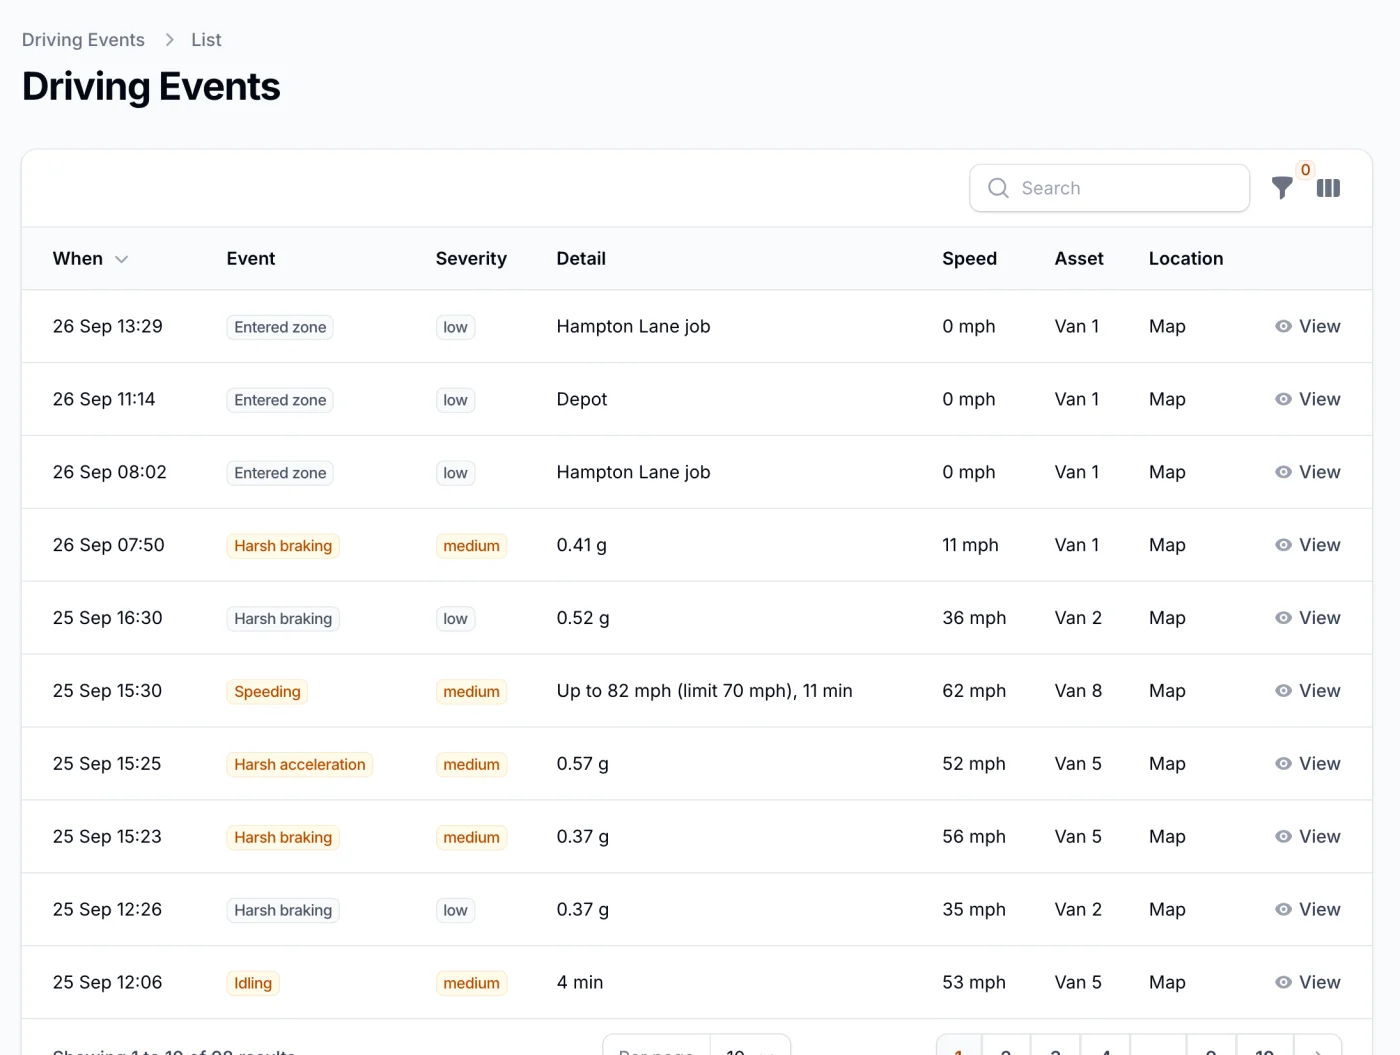Sort by the When column header
Viewport: 1400px width, 1055px height.
(x=90, y=259)
